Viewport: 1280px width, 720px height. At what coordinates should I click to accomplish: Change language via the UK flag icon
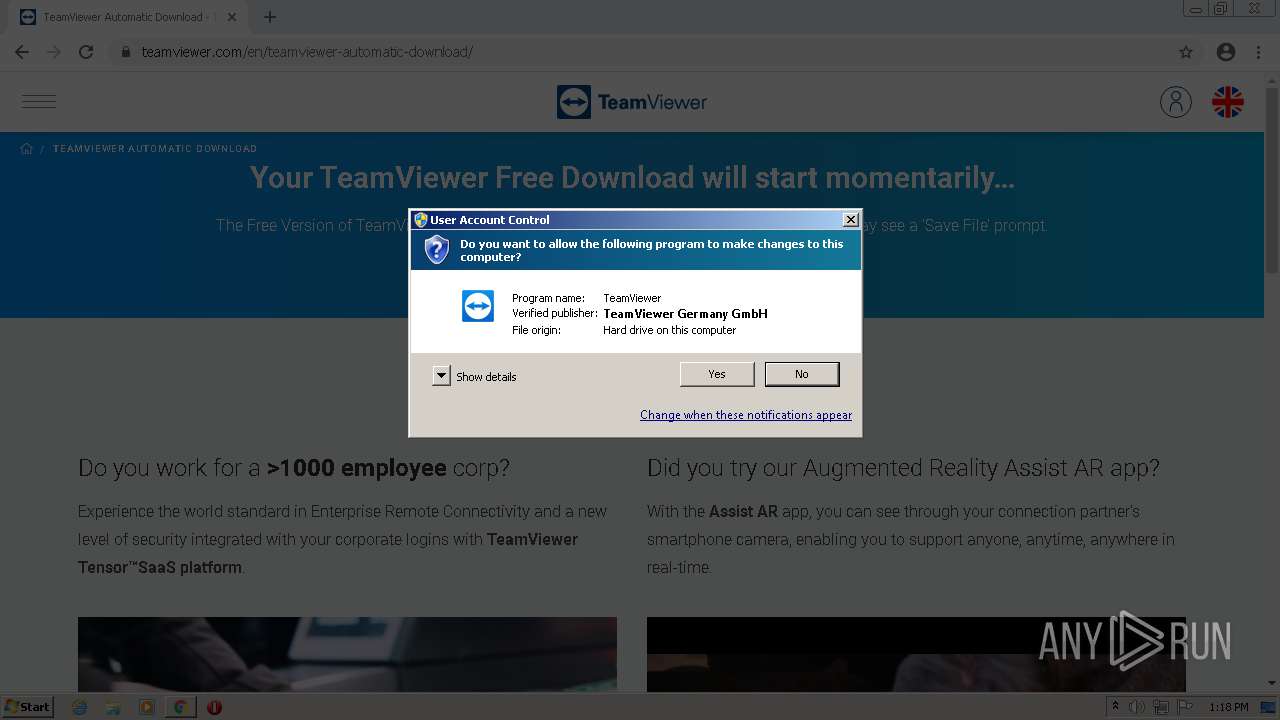(1228, 102)
